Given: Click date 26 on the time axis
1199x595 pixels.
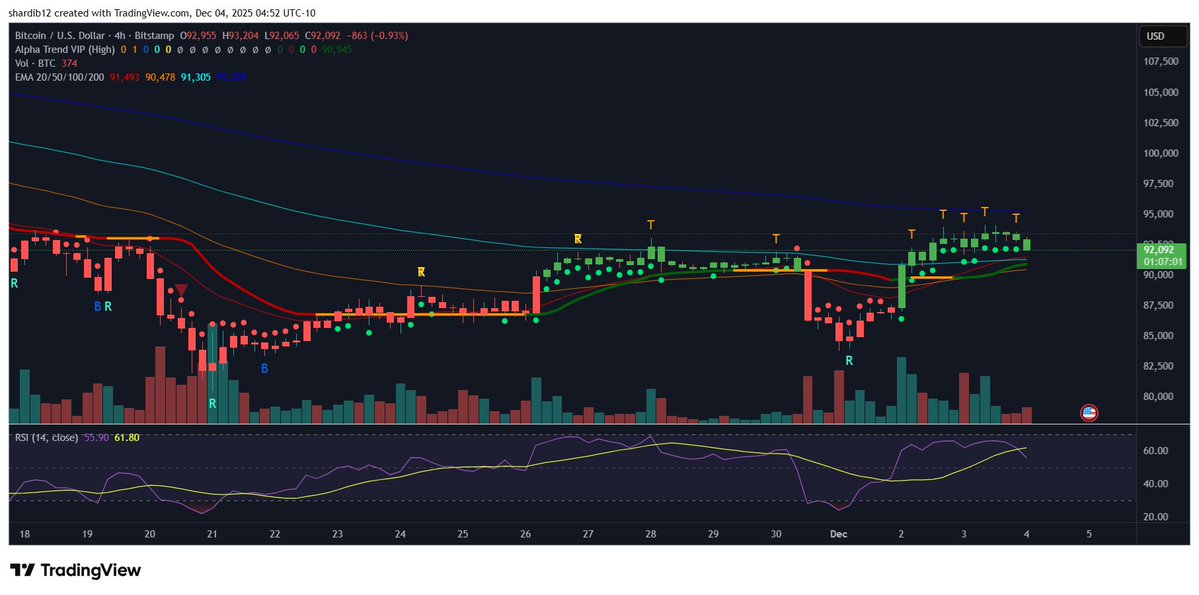Looking at the screenshot, I should coord(526,533).
